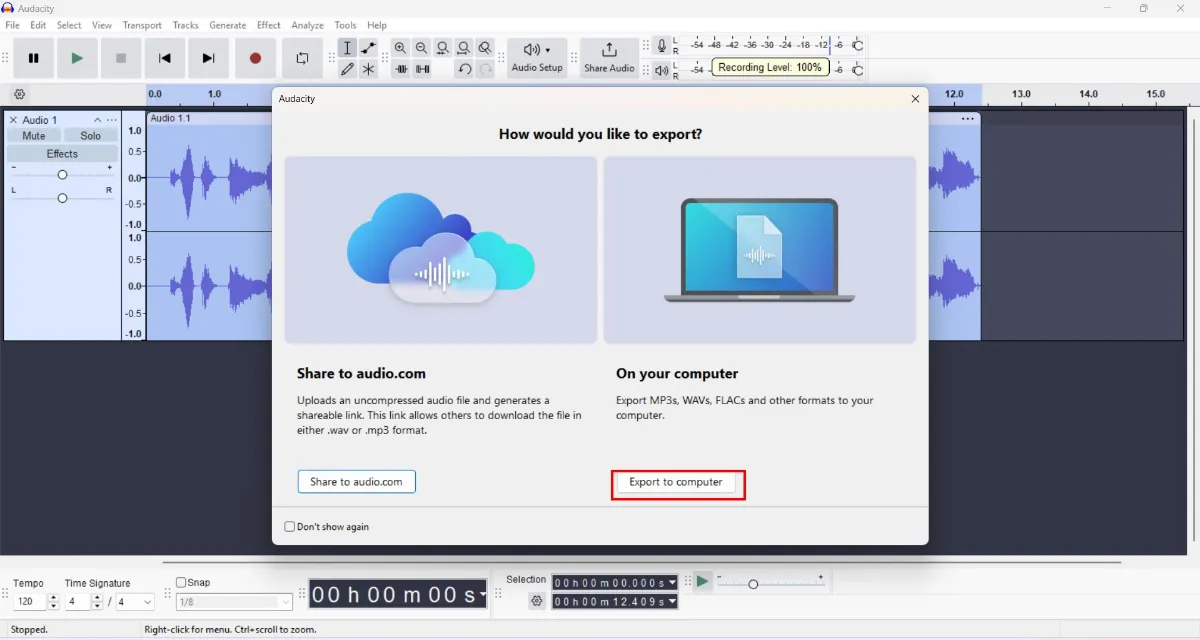Activate the Multi-tool

[368, 69]
